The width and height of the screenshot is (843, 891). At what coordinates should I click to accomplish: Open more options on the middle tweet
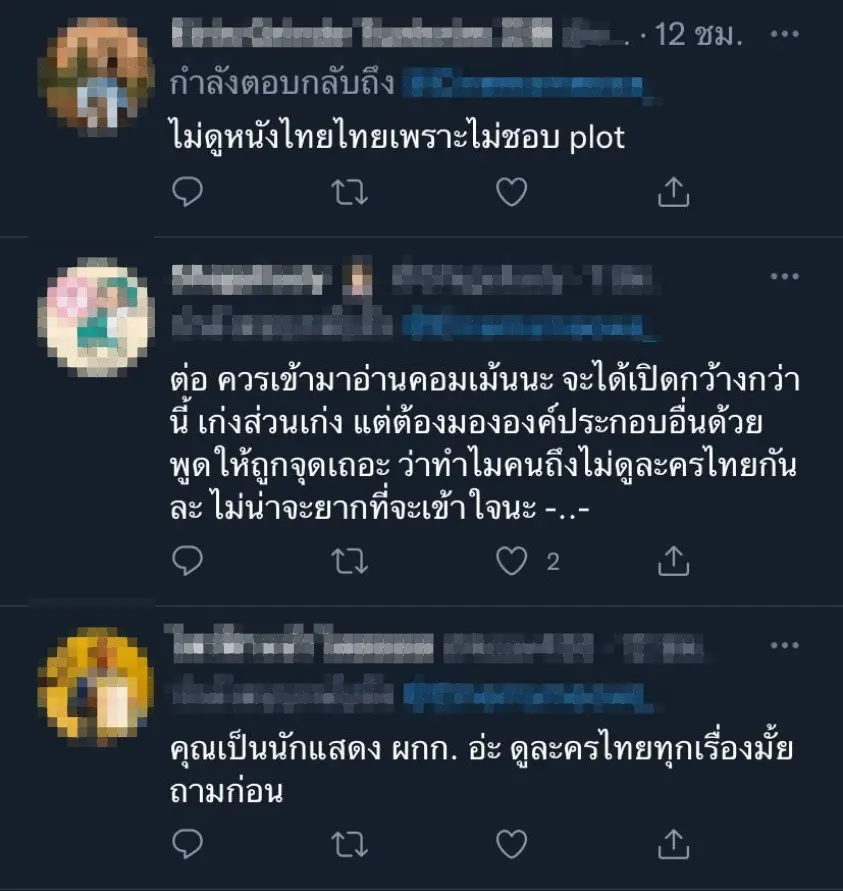point(784,277)
